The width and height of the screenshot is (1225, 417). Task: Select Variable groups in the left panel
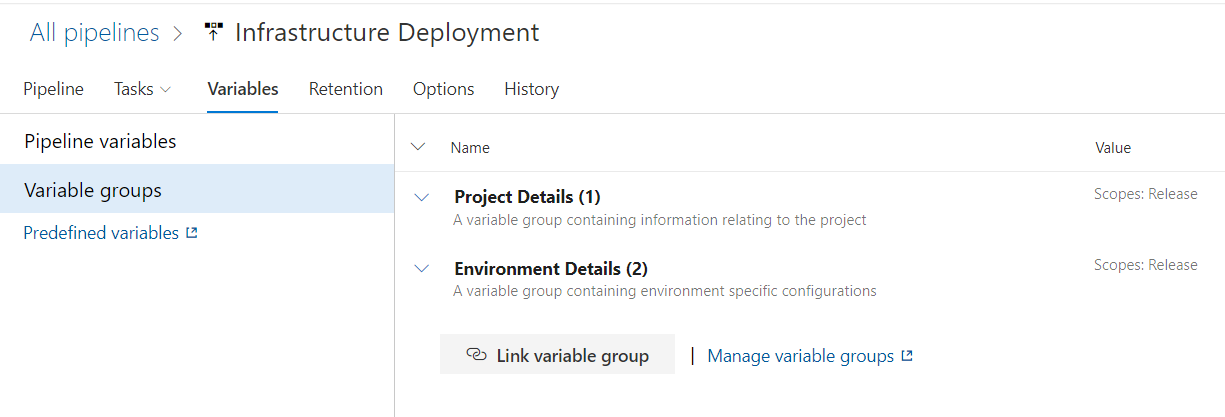[x=93, y=190]
